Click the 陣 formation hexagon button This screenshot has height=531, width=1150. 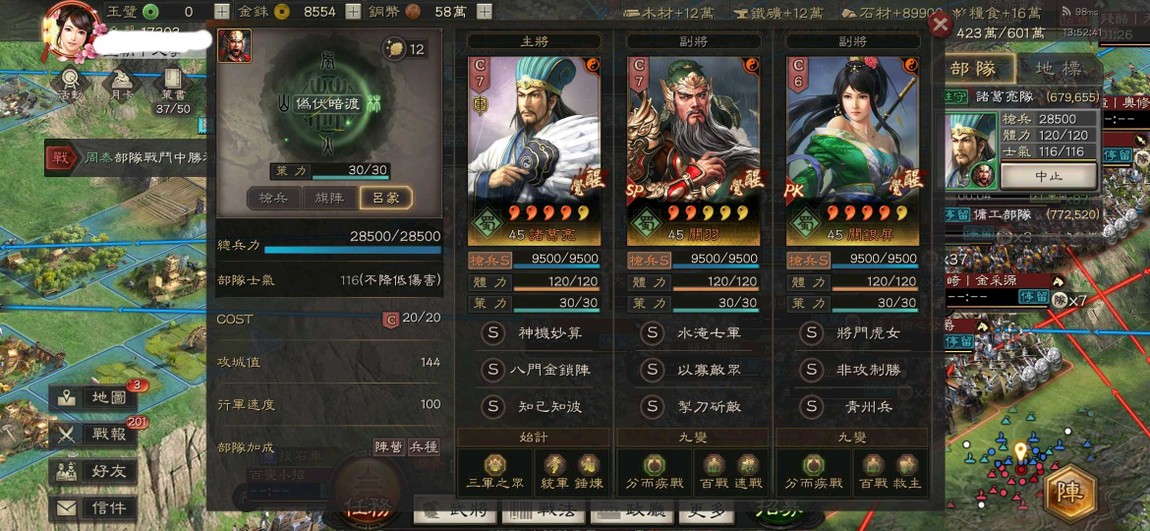point(1070,492)
